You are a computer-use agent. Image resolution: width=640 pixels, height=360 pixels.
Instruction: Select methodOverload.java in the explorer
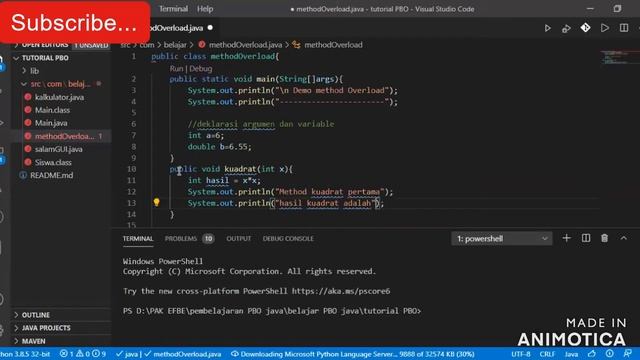(61, 136)
